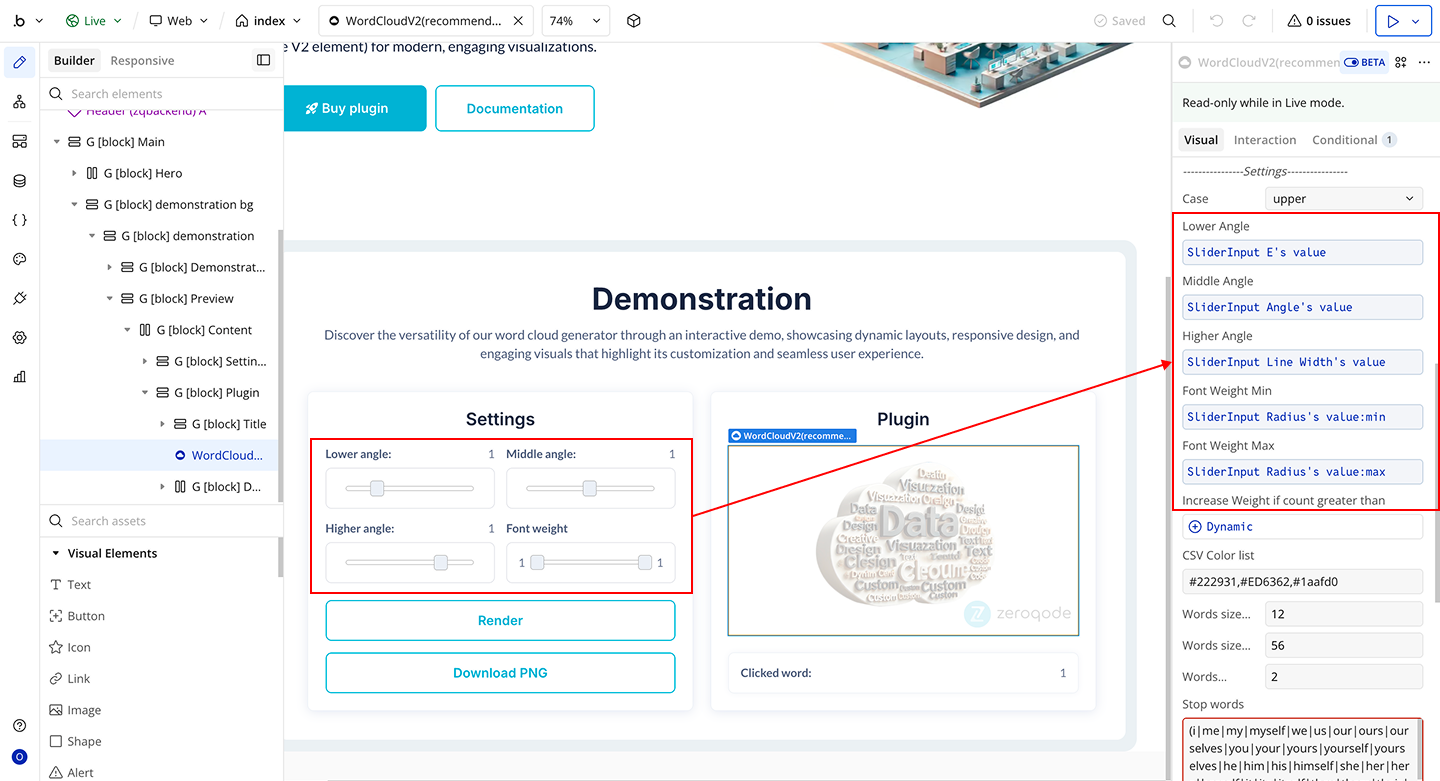Screen dimensions: 1440x781
Task: Select the WordCloud... element in tree
Action: (161, 455)
